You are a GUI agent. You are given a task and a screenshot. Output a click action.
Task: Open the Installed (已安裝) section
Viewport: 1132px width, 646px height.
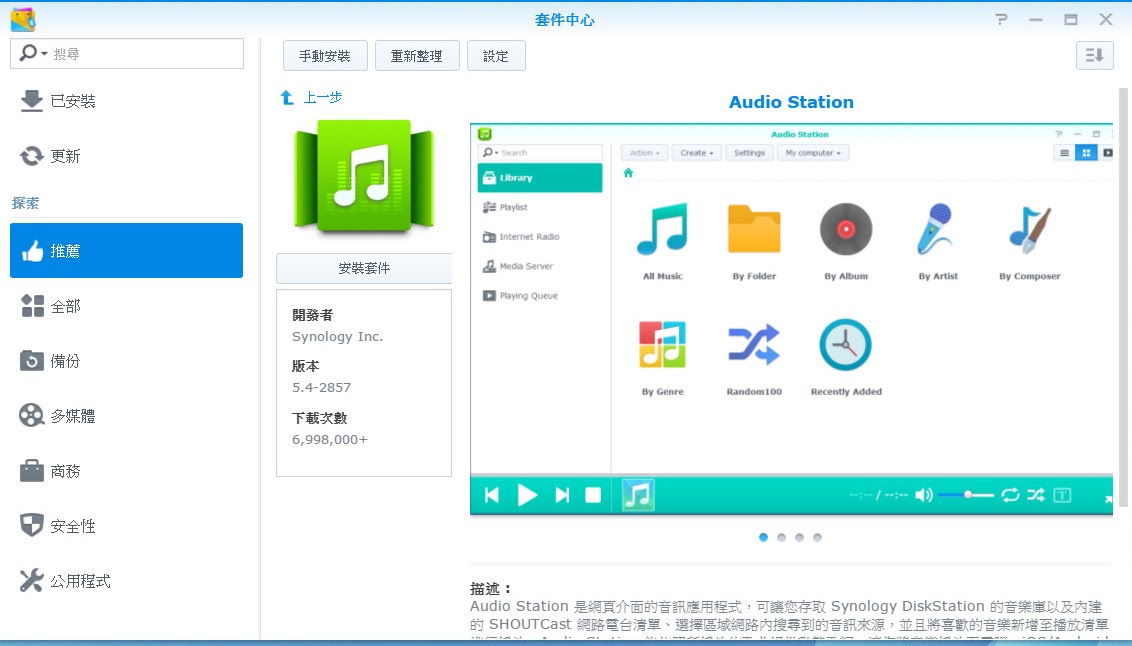coord(126,101)
